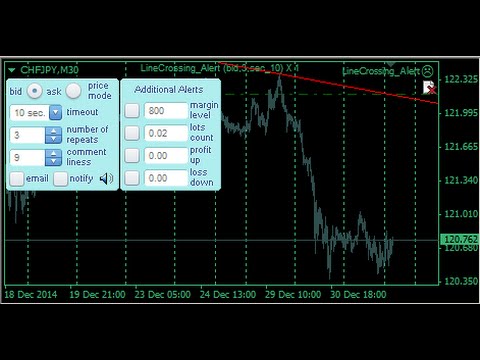
Task: Enable the margin level alert checkbox
Action: coord(132,110)
